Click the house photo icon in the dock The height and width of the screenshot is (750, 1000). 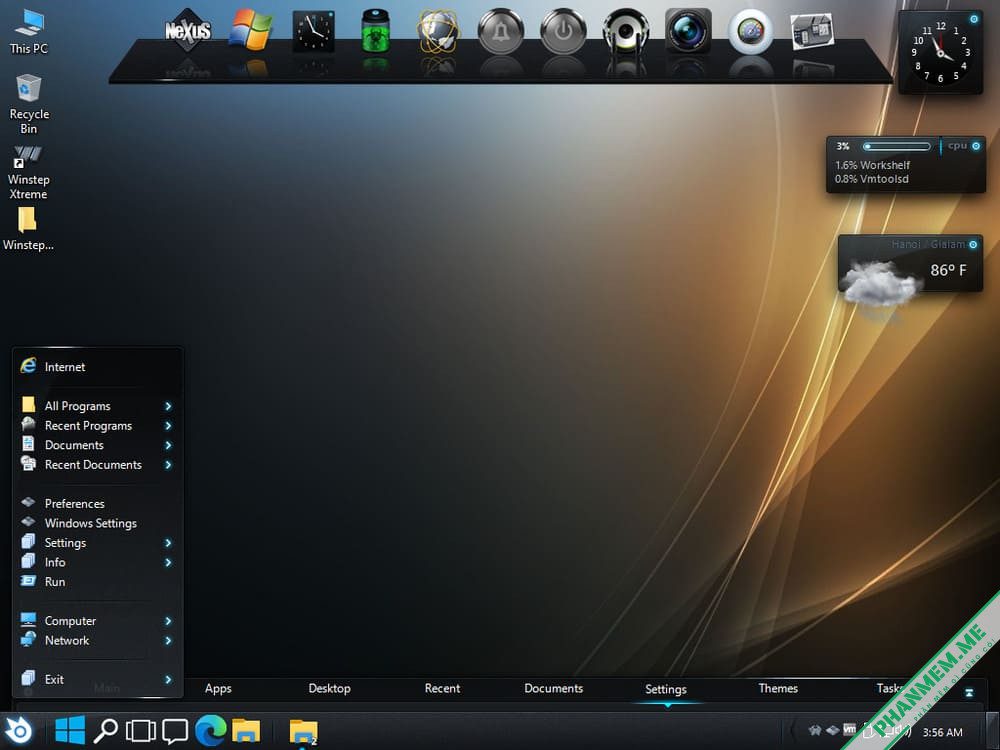pyautogui.click(x=812, y=31)
